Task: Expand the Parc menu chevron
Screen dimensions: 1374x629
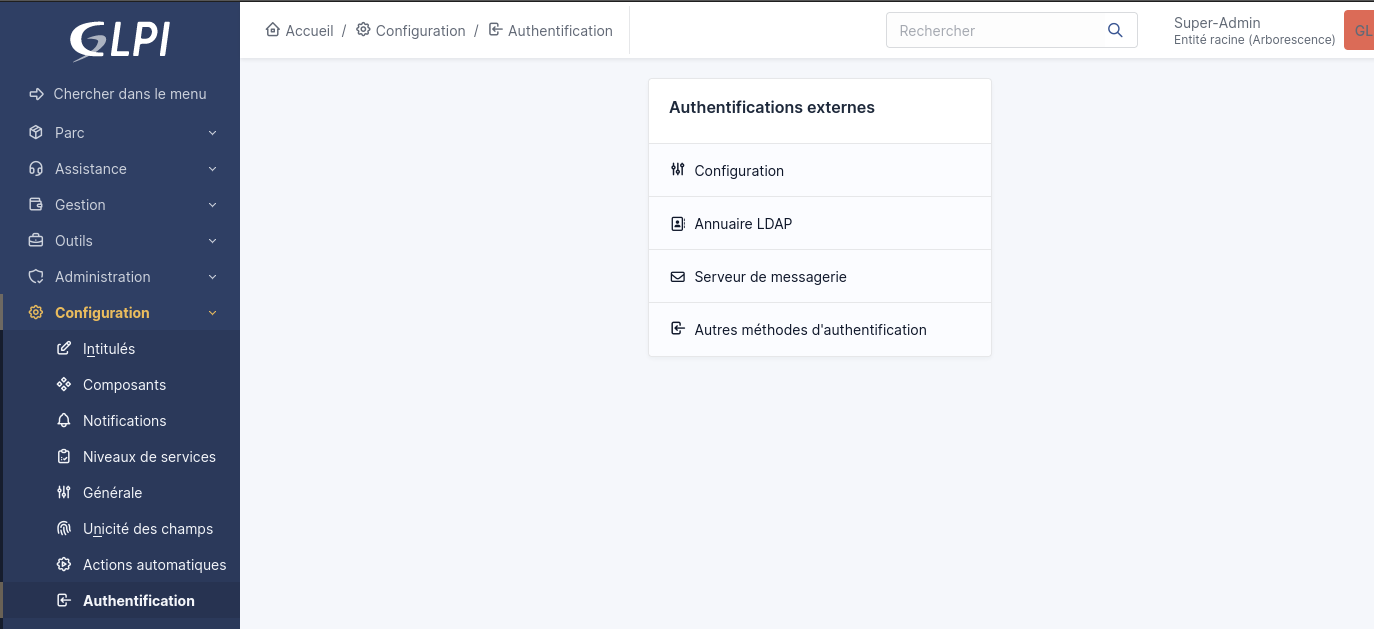Action: click(x=212, y=133)
